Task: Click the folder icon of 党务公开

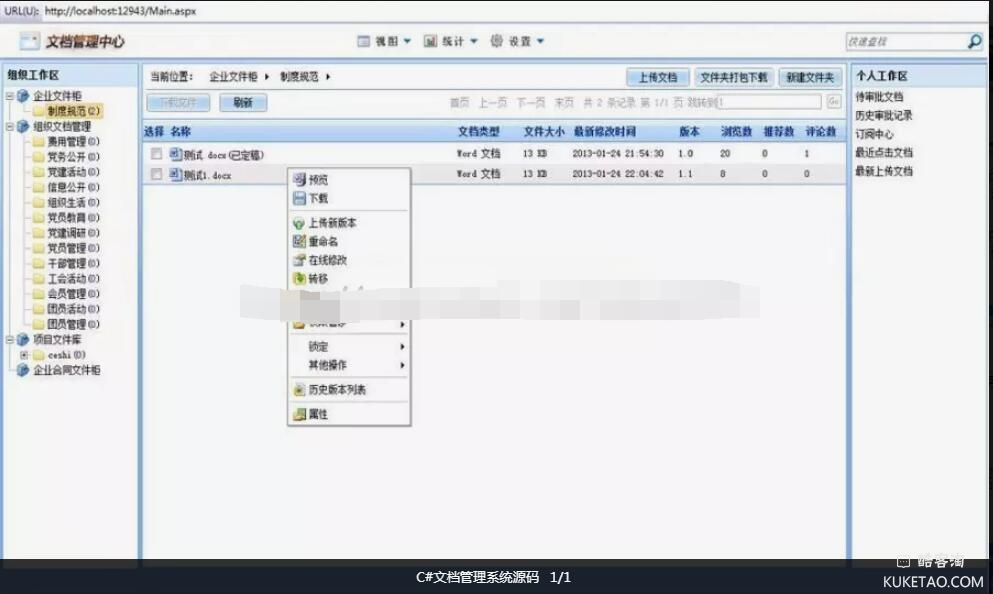Action: (39, 157)
